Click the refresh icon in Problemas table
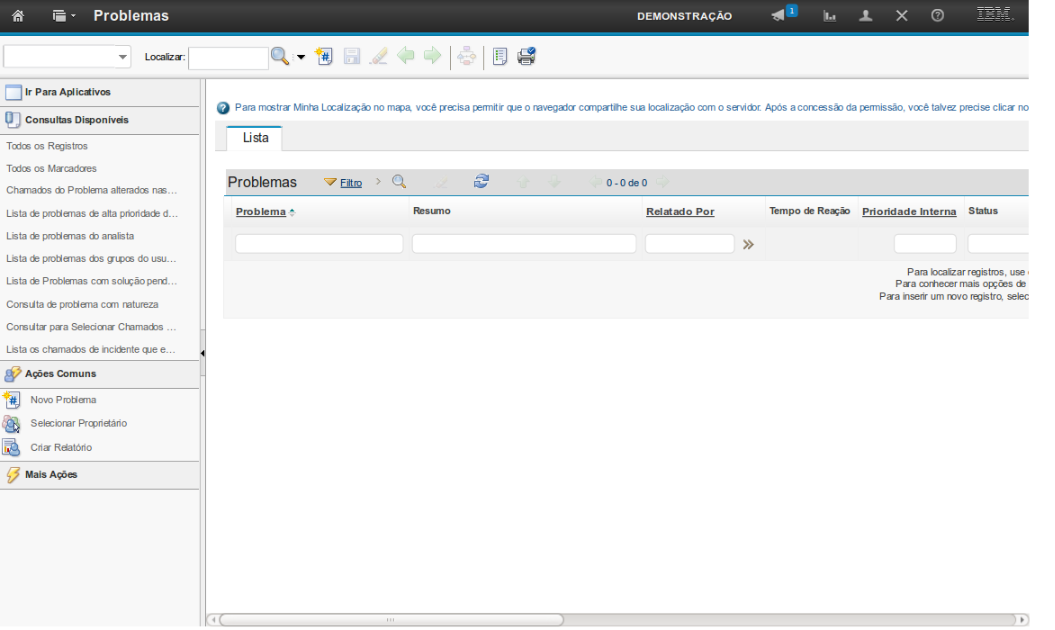The image size is (1055, 630). [481, 182]
